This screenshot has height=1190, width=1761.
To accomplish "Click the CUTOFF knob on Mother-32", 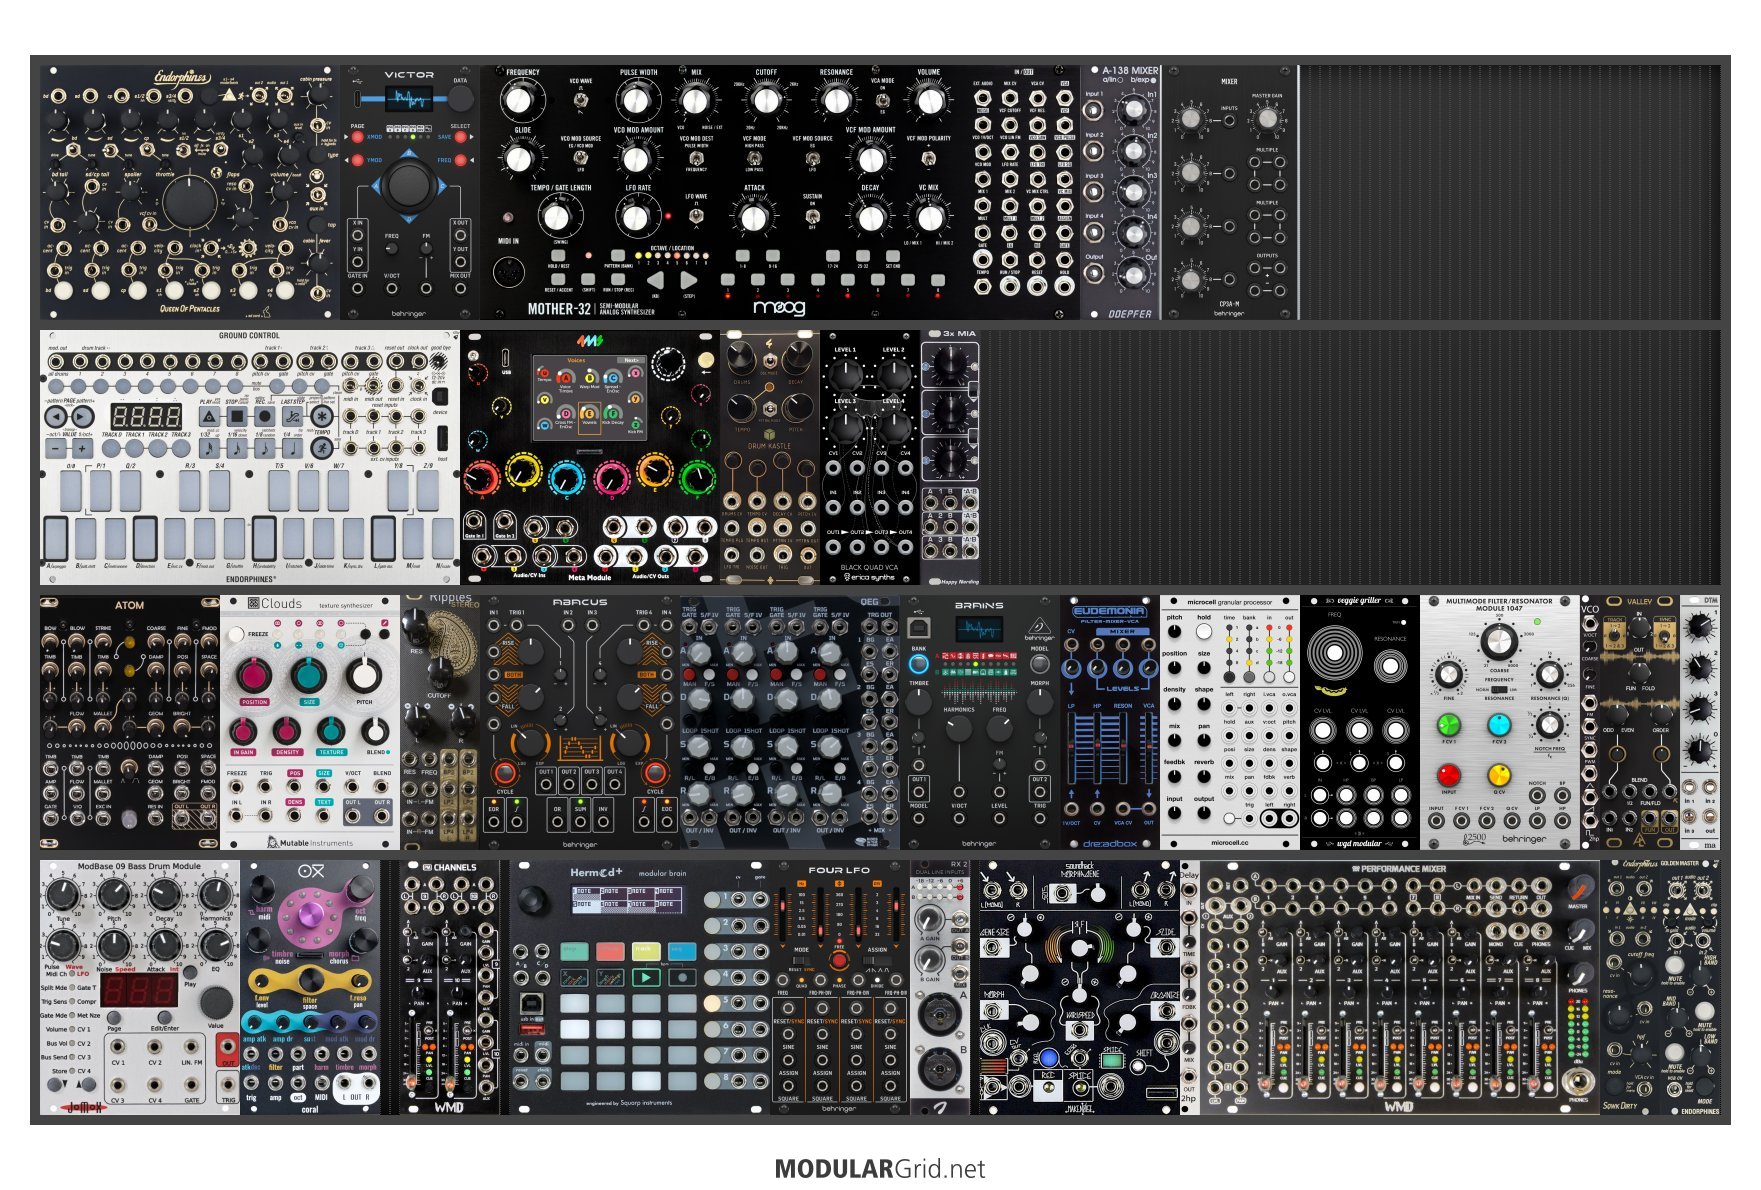I will (766, 100).
